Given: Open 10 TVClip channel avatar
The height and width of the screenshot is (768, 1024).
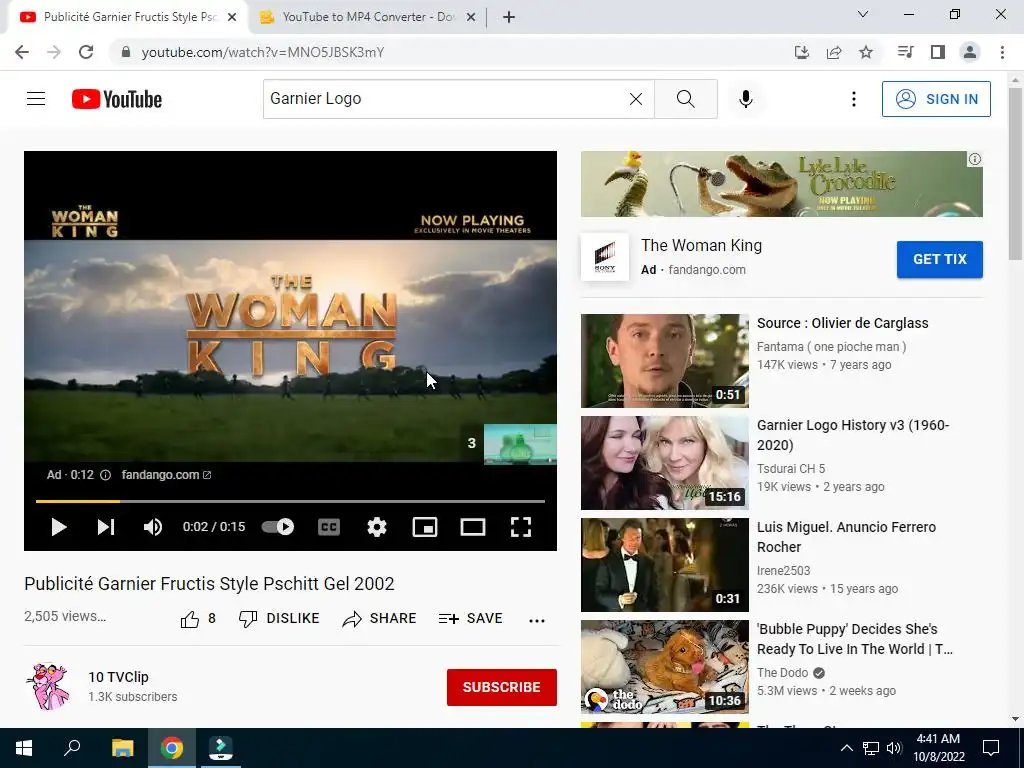Looking at the screenshot, I should coord(48,686).
